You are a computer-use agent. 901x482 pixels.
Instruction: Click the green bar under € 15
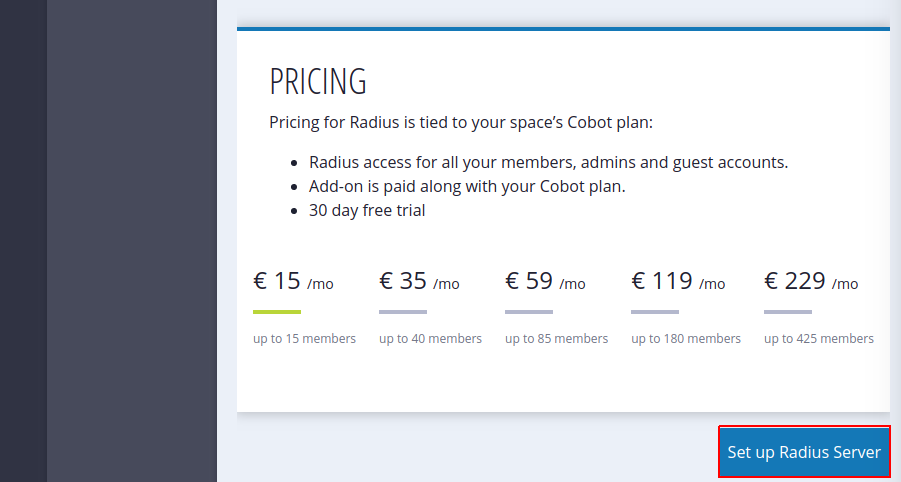(x=277, y=312)
